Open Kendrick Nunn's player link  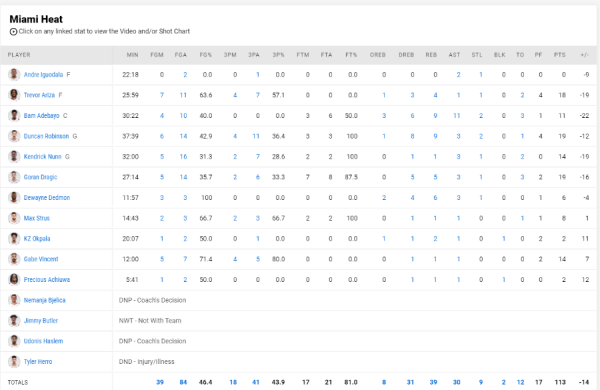(x=42, y=157)
